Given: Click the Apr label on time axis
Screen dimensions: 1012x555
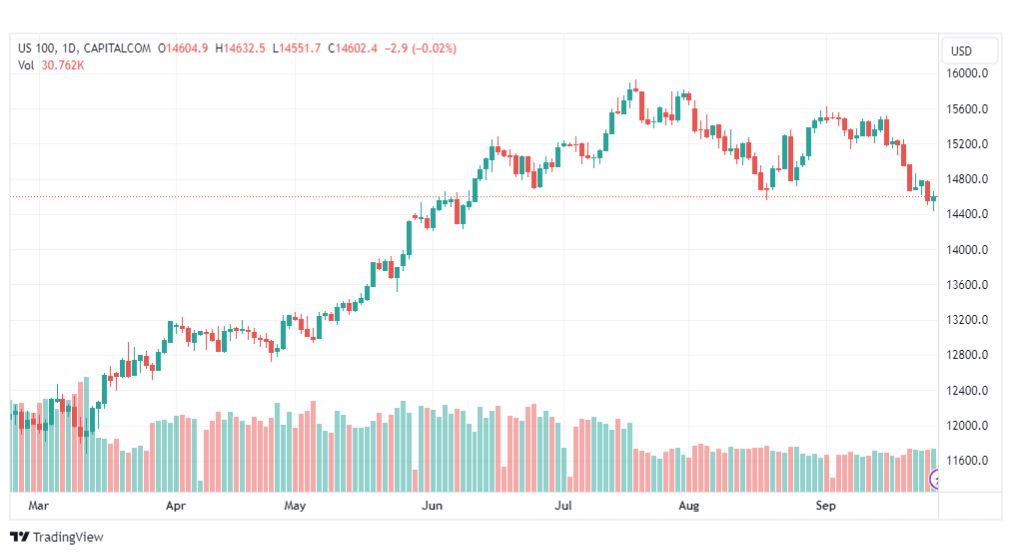Looking at the screenshot, I should click(x=177, y=506).
